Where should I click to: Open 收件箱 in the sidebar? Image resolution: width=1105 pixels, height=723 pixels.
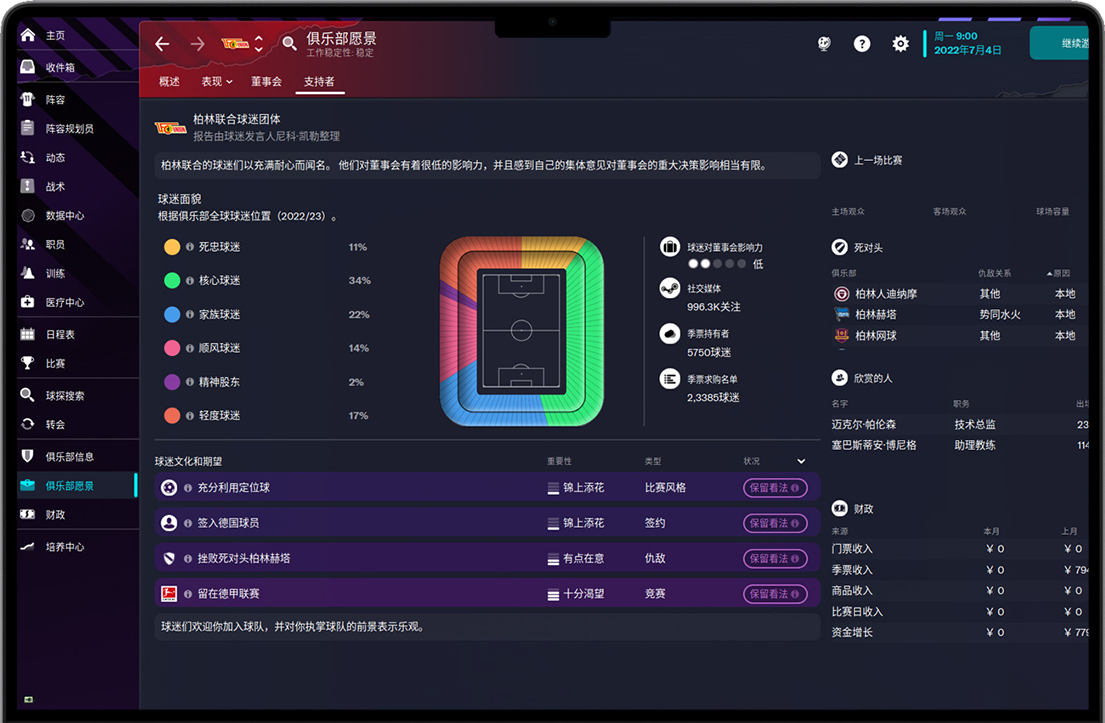(x=60, y=67)
